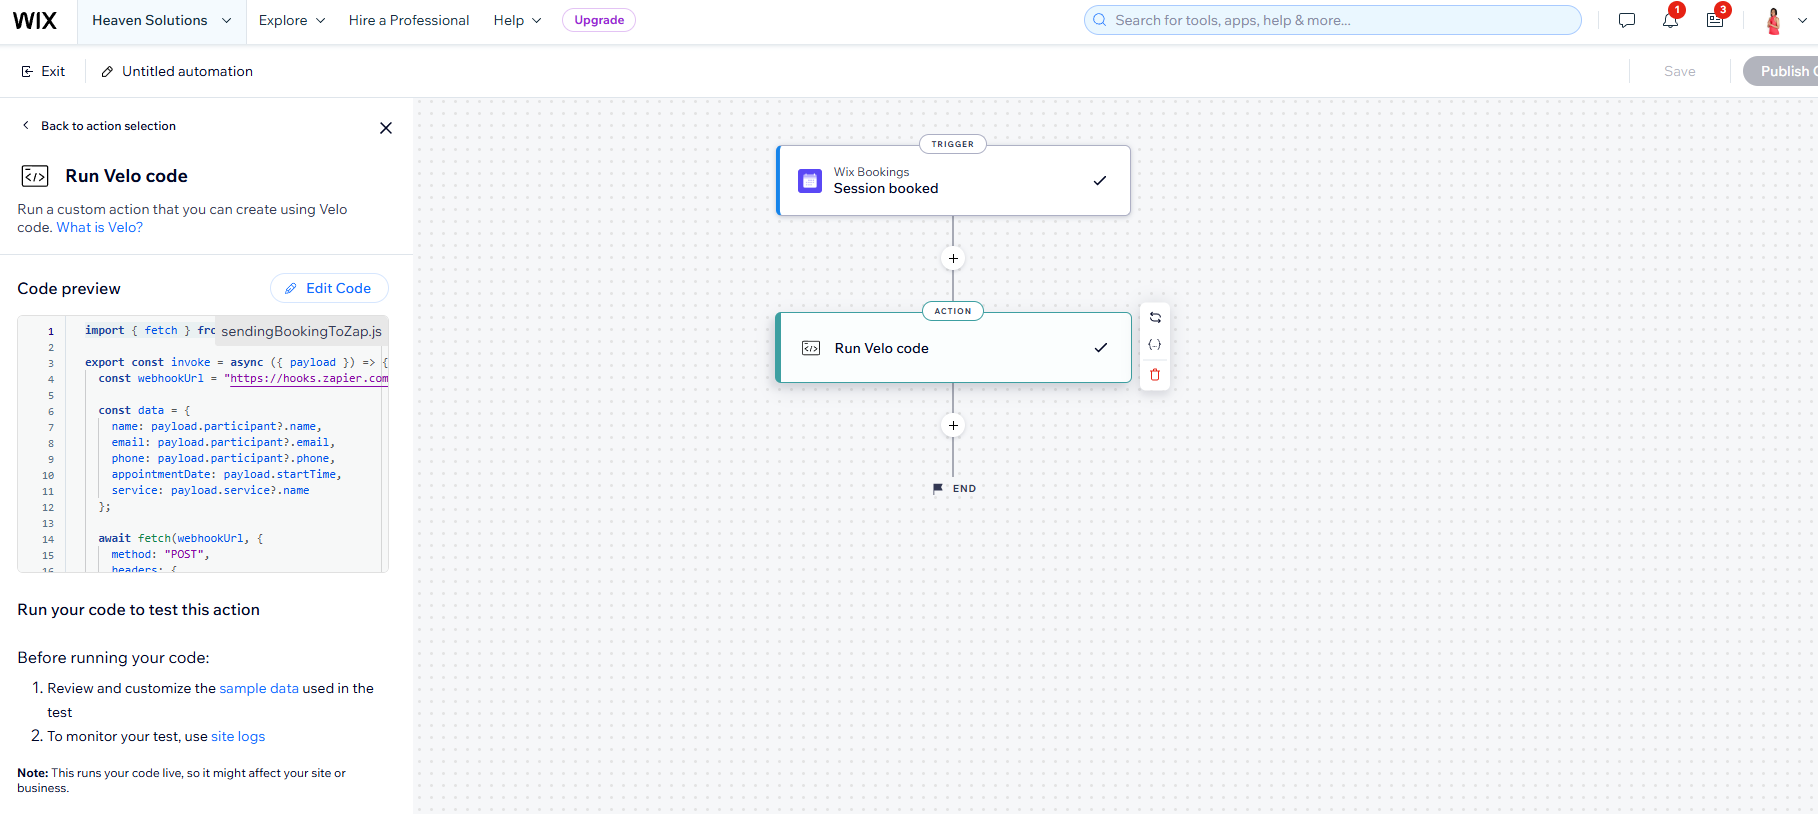Click Hire a Professional

coord(409,20)
